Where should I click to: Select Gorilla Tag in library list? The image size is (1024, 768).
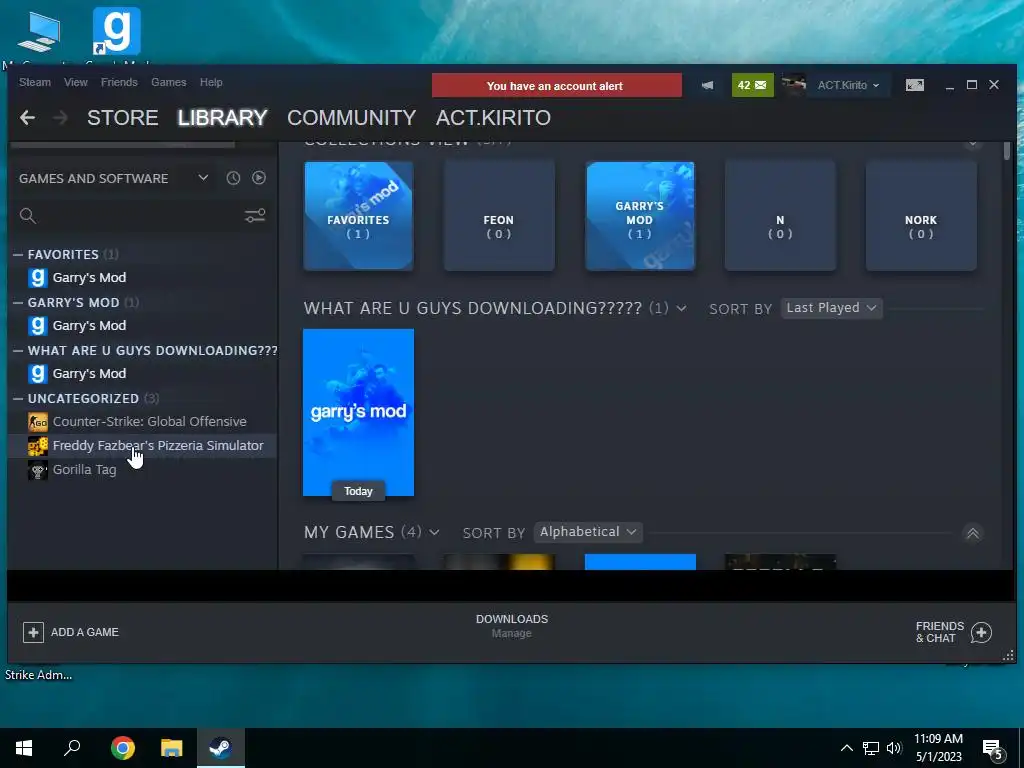coord(84,470)
